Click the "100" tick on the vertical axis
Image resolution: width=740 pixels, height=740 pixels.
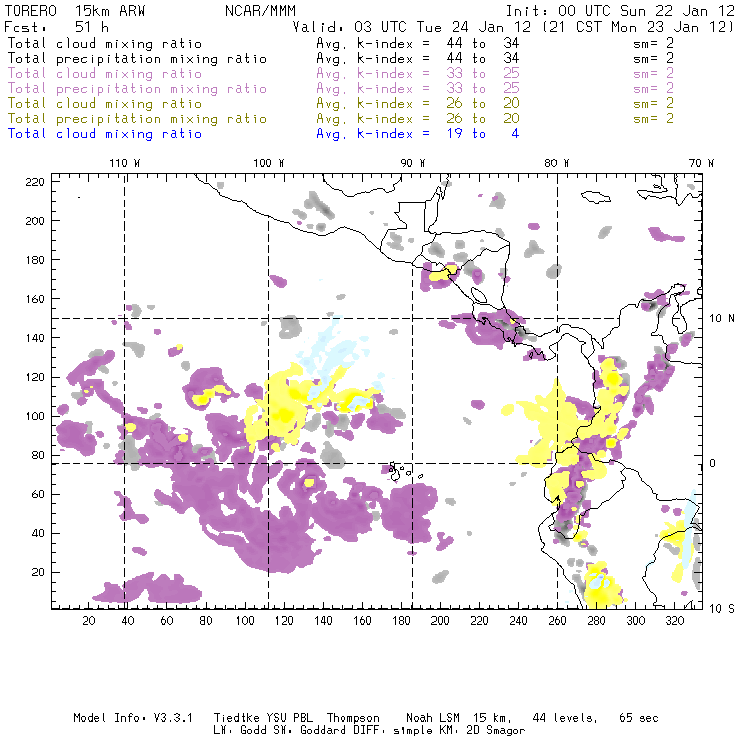click(x=35, y=416)
